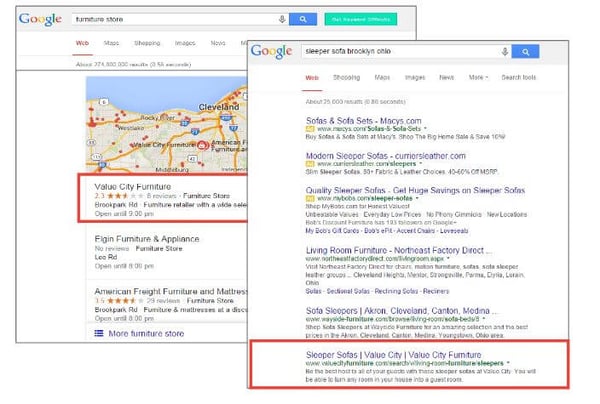Click the My Bob's Gift Cards sitelink
Image resolution: width=600 pixels, height=404 pixels.
click(332, 231)
